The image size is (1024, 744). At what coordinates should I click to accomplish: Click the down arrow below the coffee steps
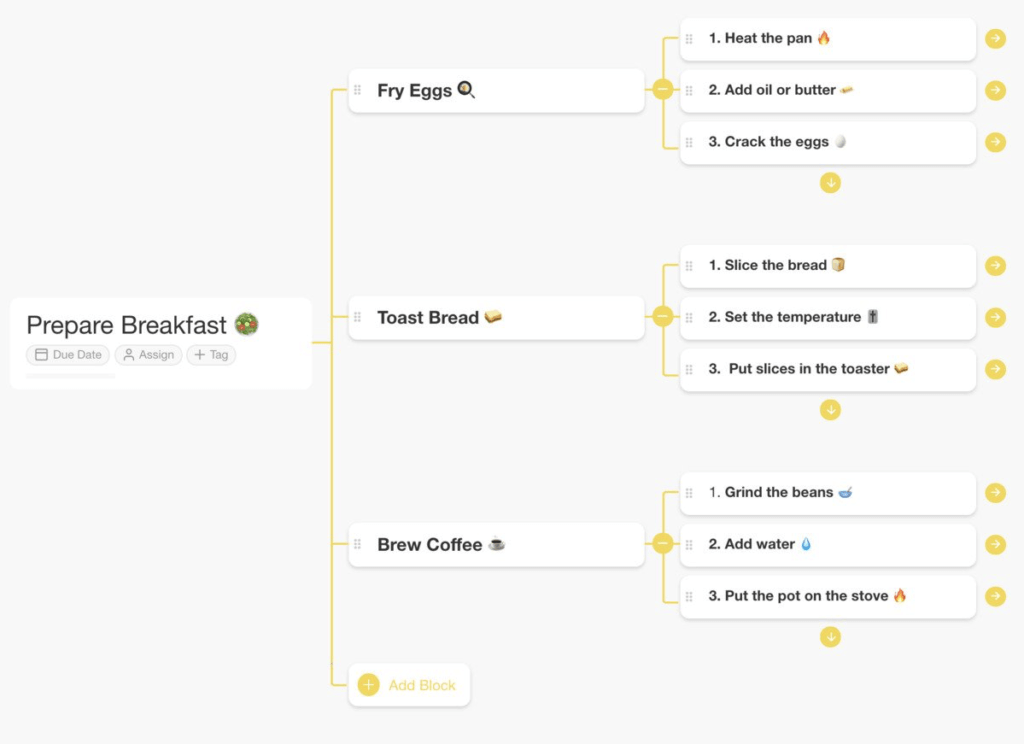[x=830, y=636]
